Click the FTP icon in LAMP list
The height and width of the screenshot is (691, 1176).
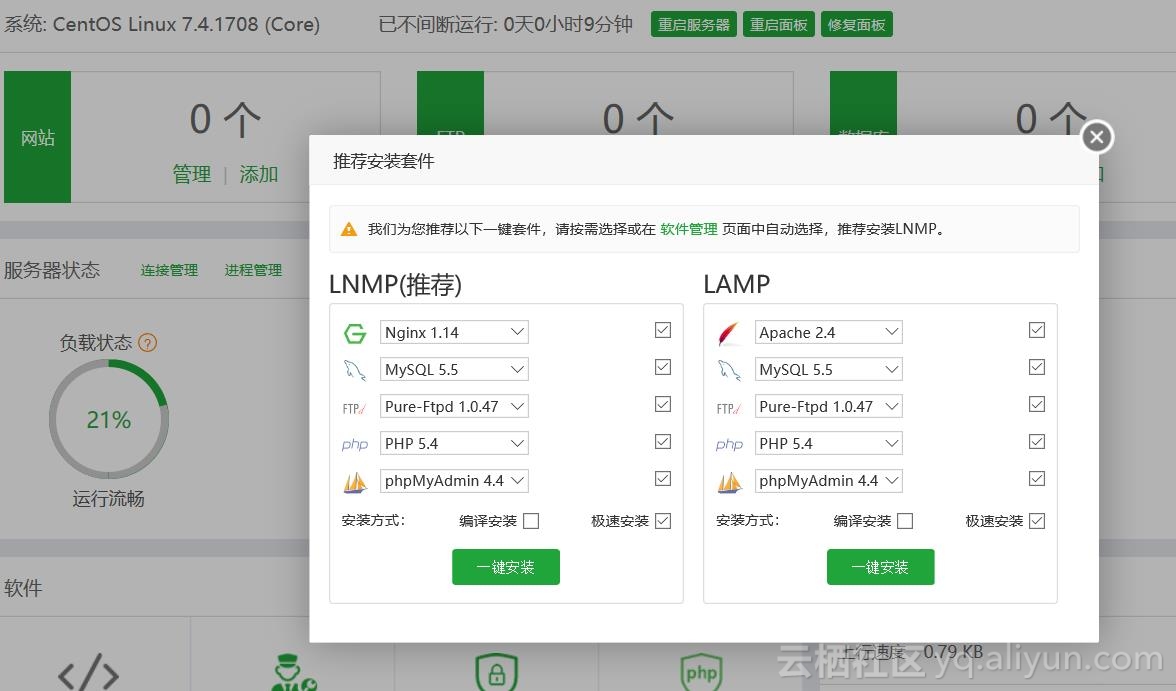click(728, 408)
